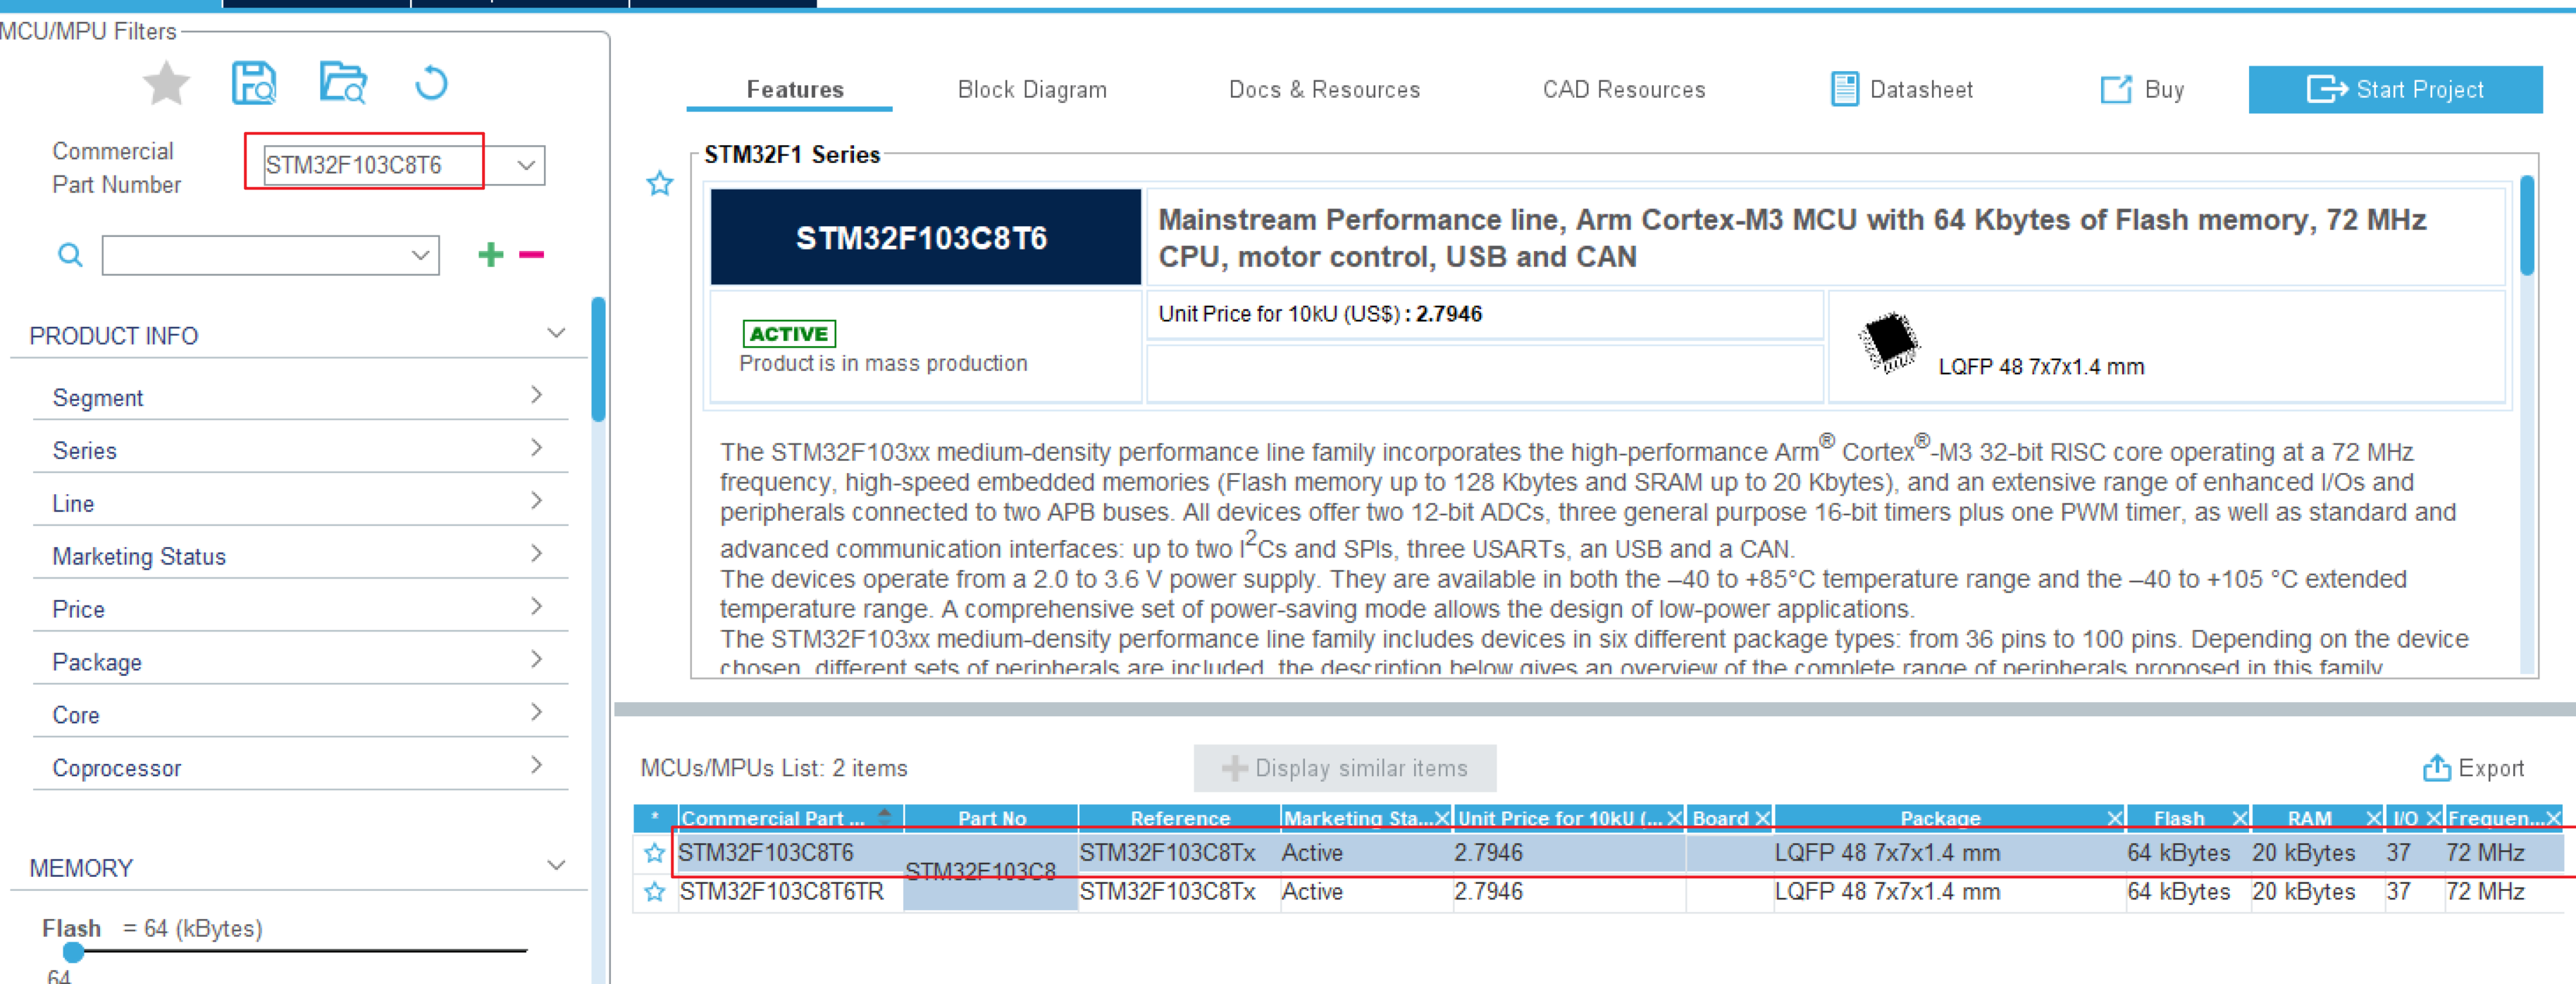Click the gray favorites star icon
This screenshot has width=2576, height=984.
pyautogui.click(x=166, y=83)
